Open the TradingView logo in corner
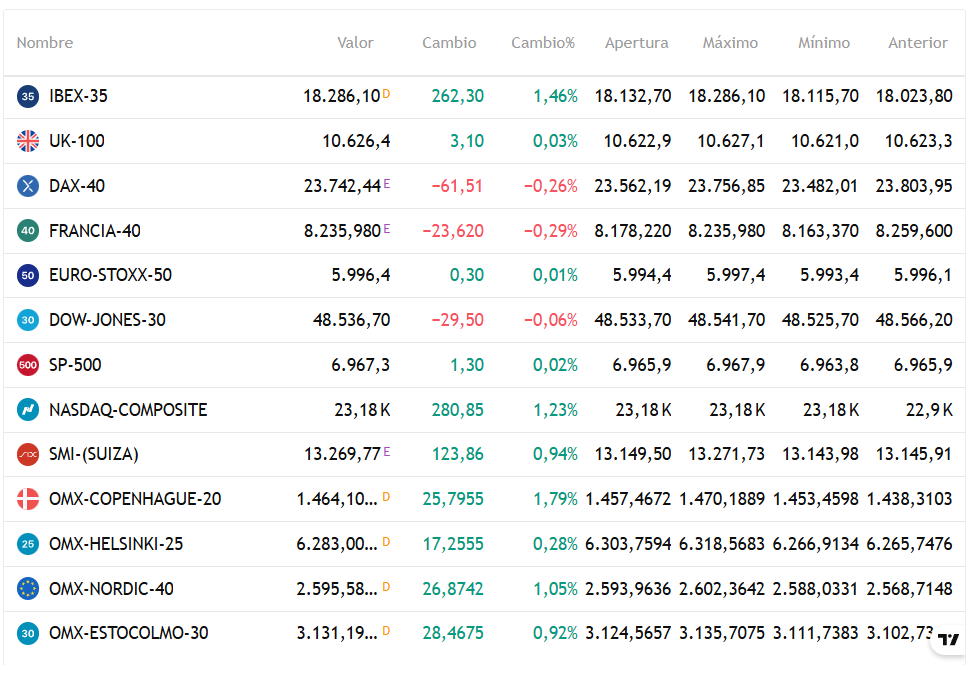The width and height of the screenshot is (976, 675). click(x=948, y=640)
